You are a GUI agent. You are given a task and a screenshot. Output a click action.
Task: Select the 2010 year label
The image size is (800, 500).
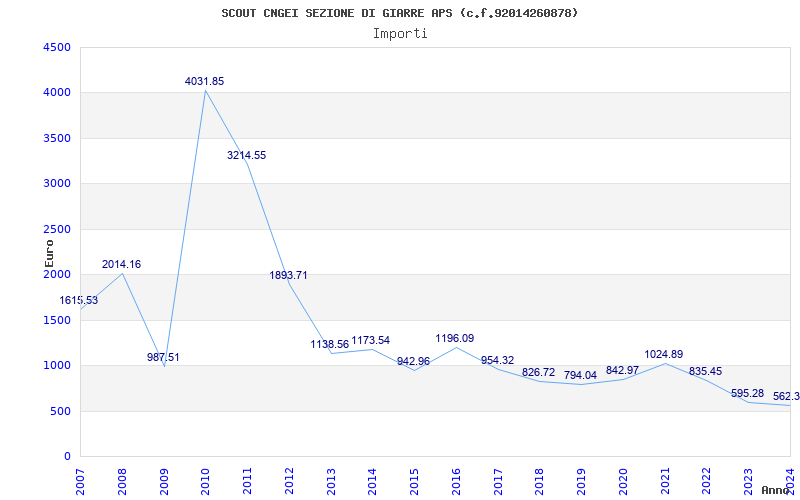(x=205, y=482)
